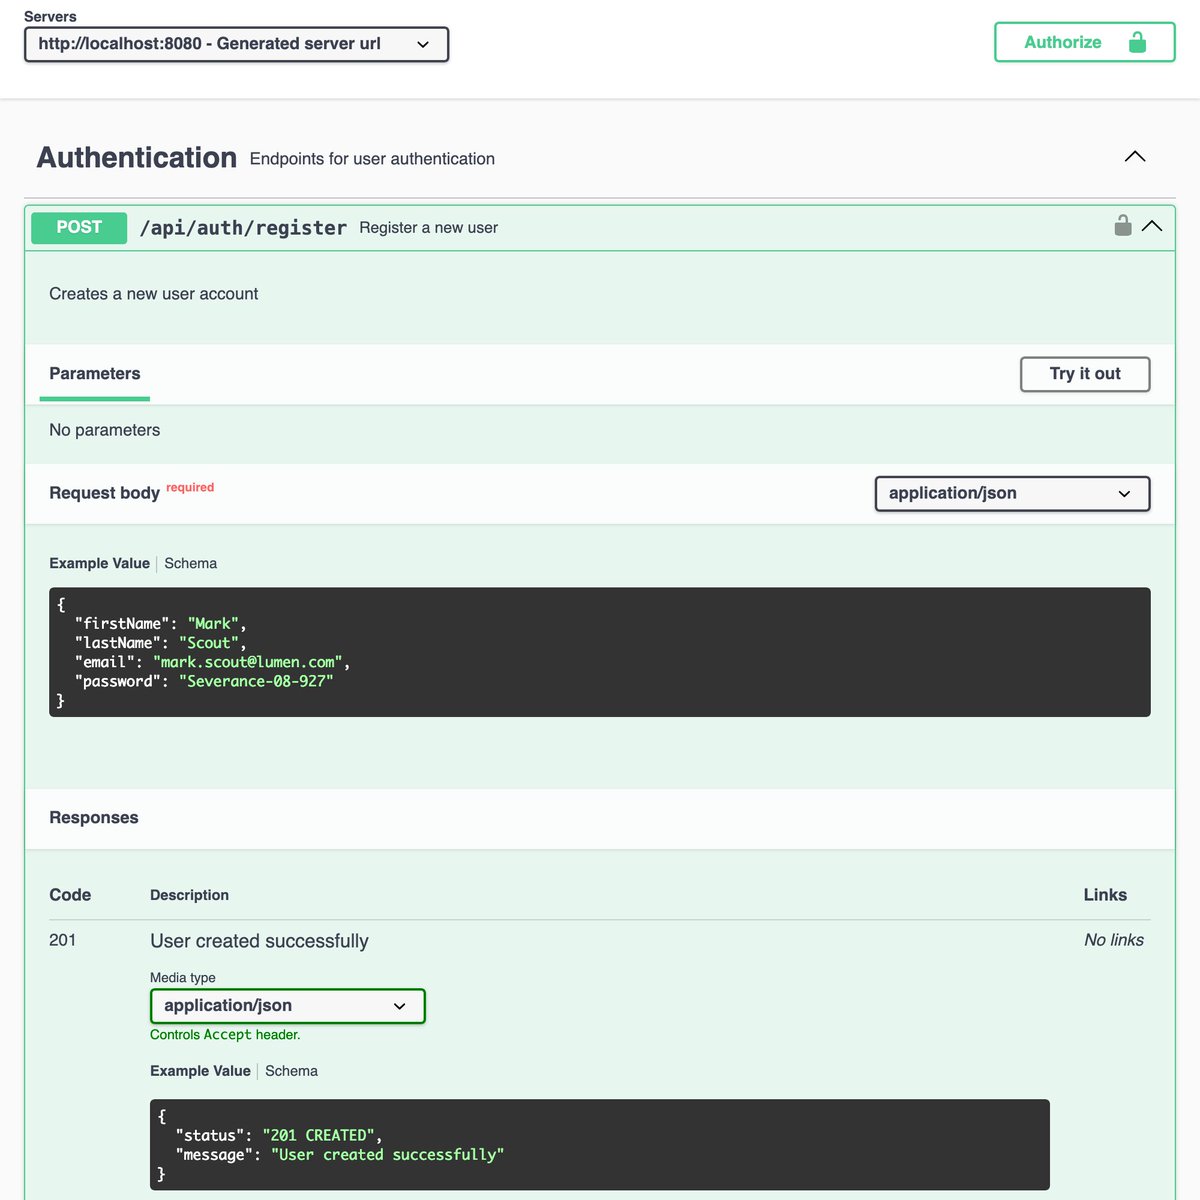The image size is (1200, 1200).
Task: Click the Authorize button
Action: point(1084,42)
